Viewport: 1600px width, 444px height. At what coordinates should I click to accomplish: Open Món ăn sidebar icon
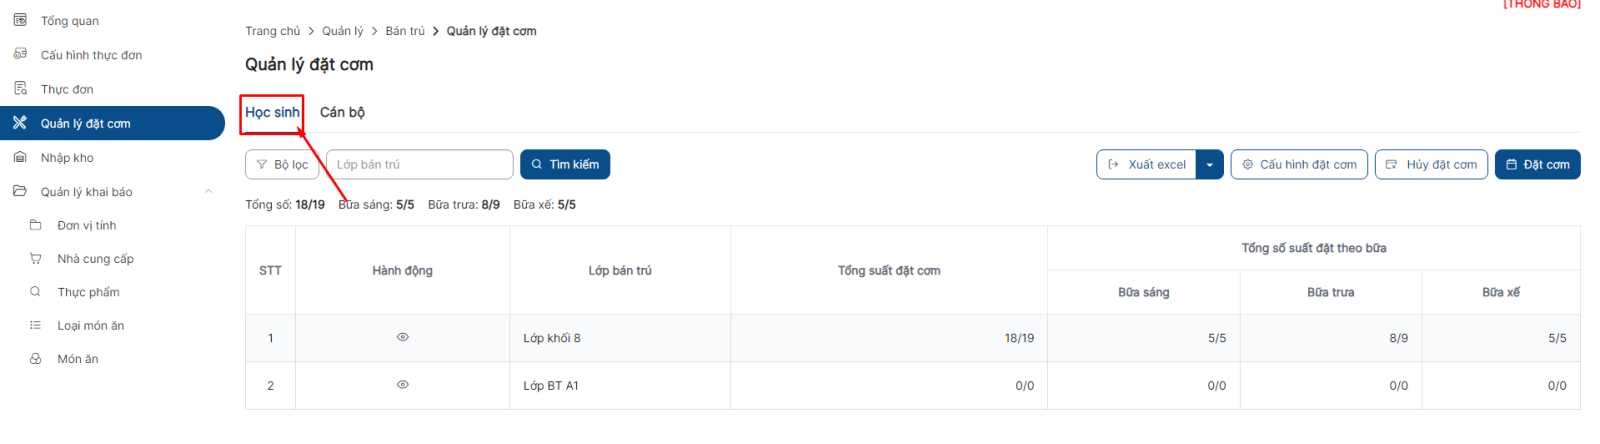click(36, 358)
